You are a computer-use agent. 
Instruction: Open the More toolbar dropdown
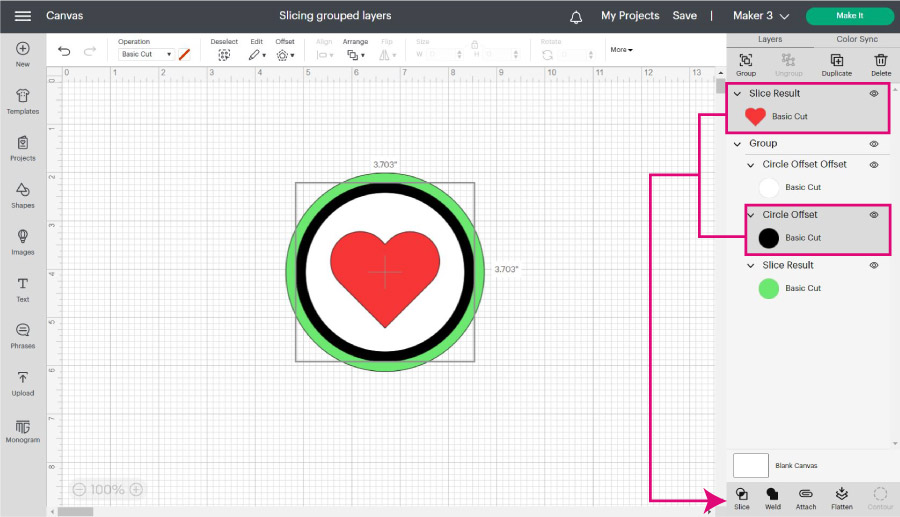point(622,50)
